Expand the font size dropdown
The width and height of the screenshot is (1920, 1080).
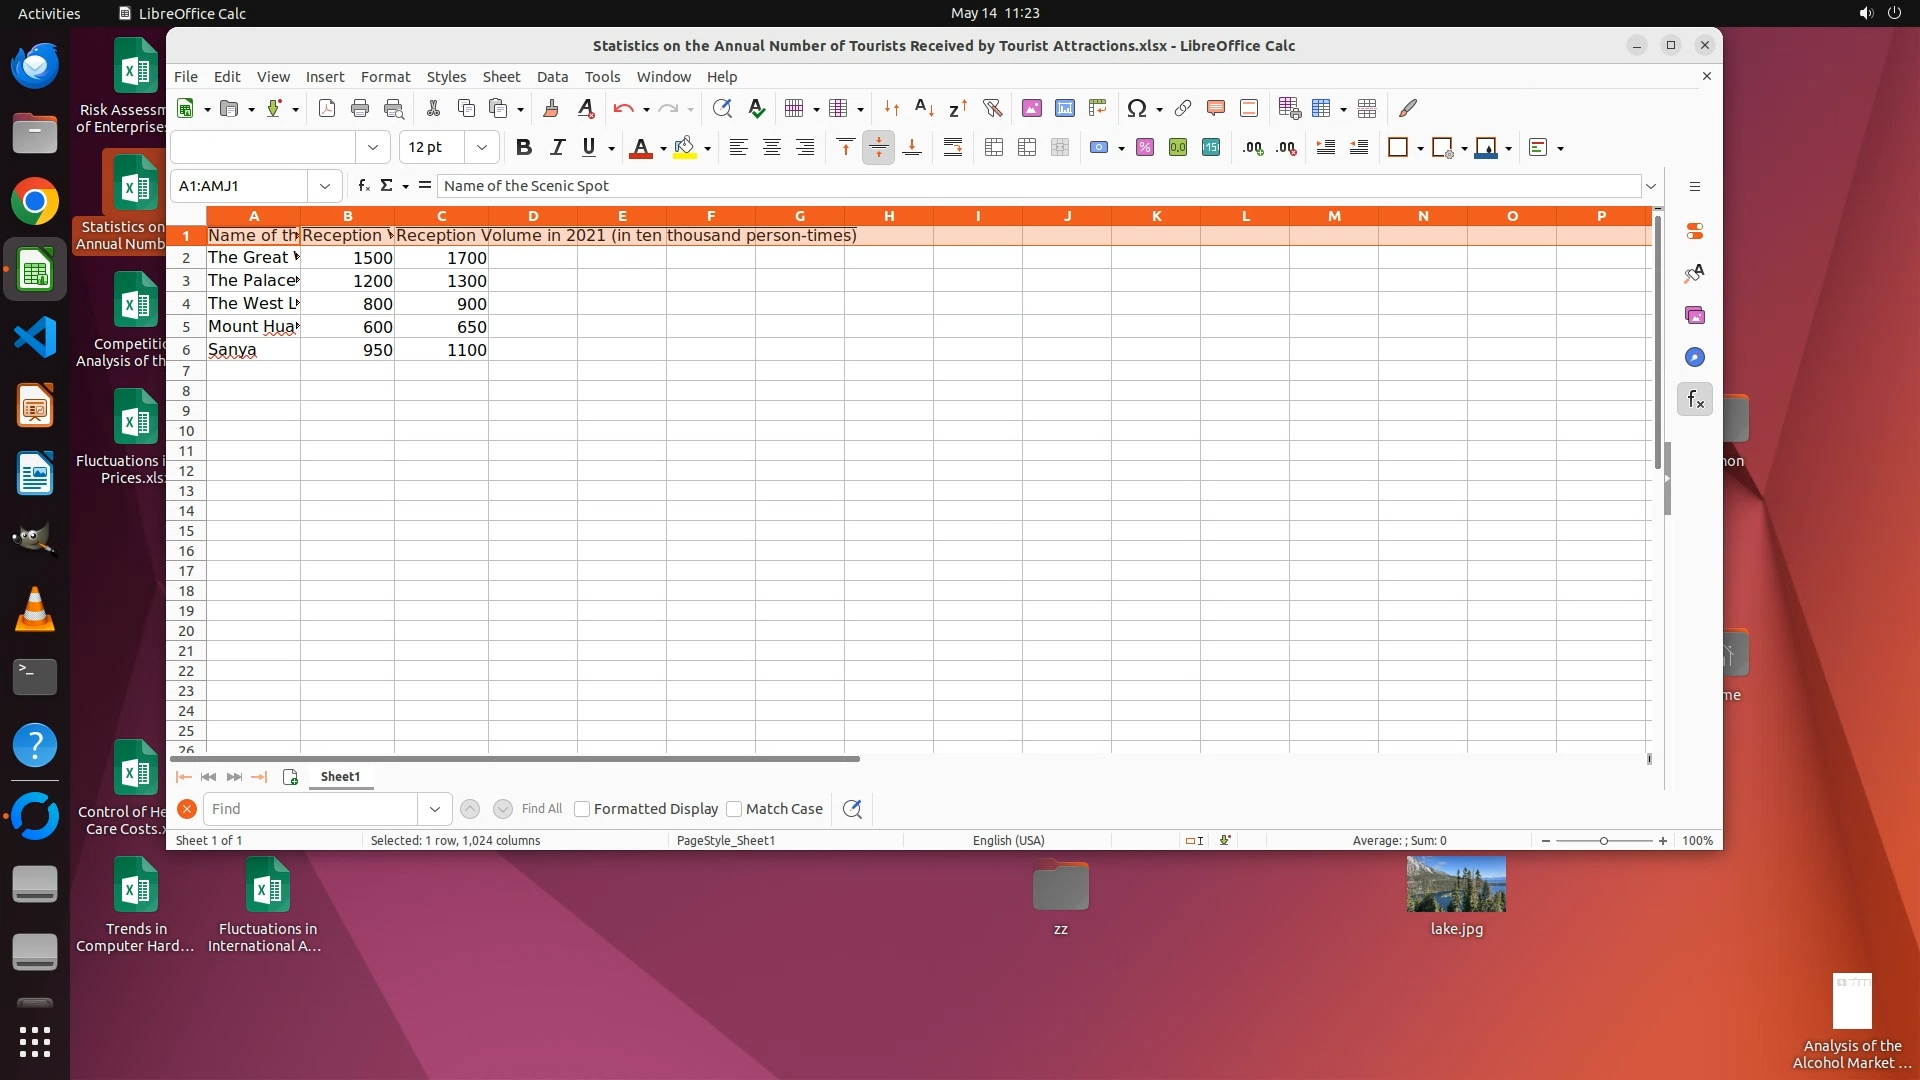482,148
